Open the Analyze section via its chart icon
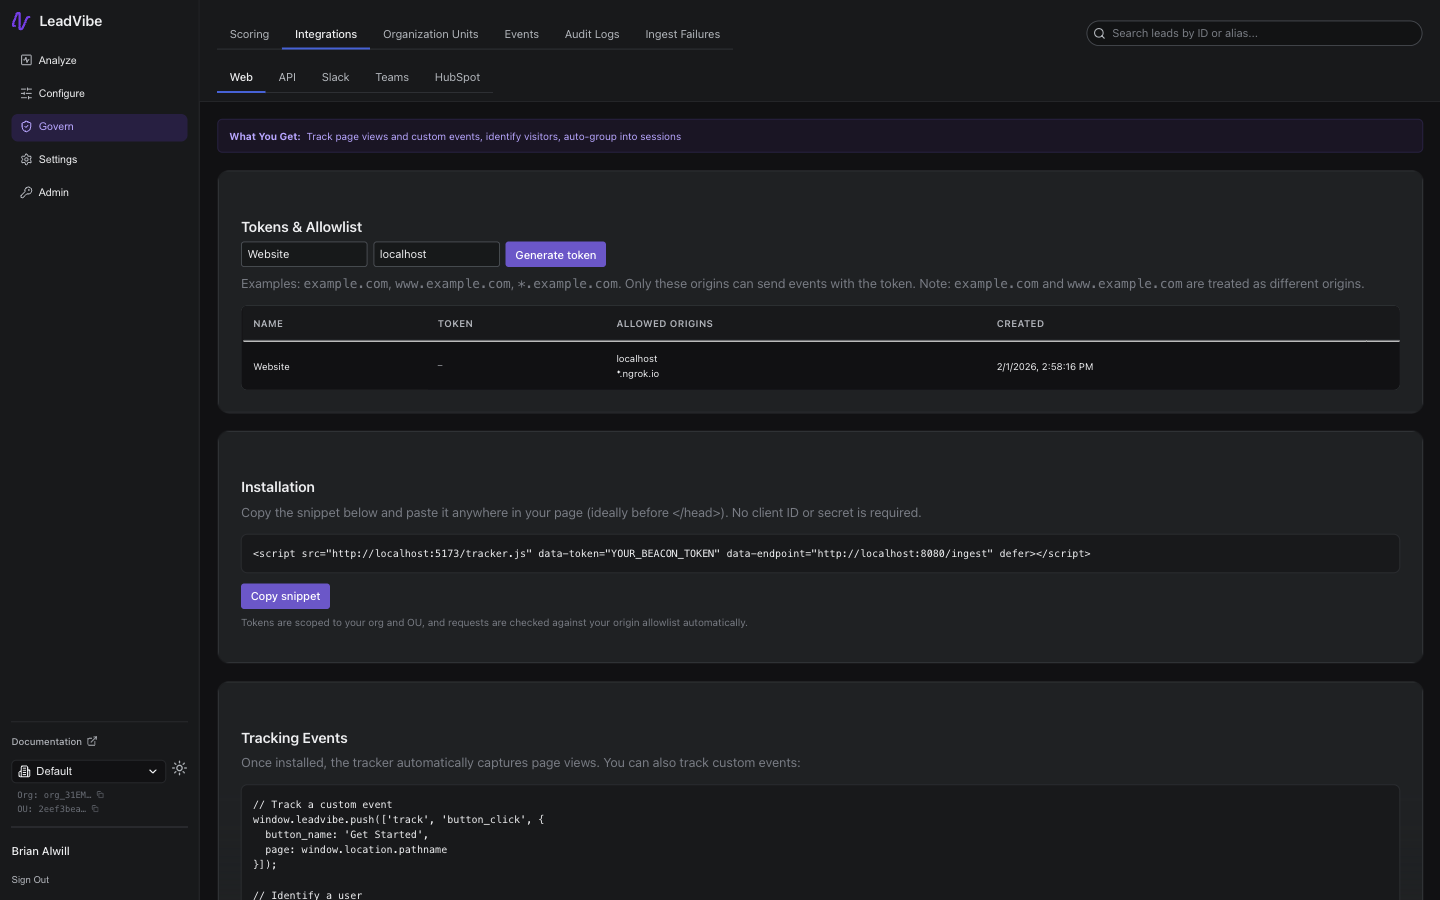The width and height of the screenshot is (1440, 900). click(25, 60)
